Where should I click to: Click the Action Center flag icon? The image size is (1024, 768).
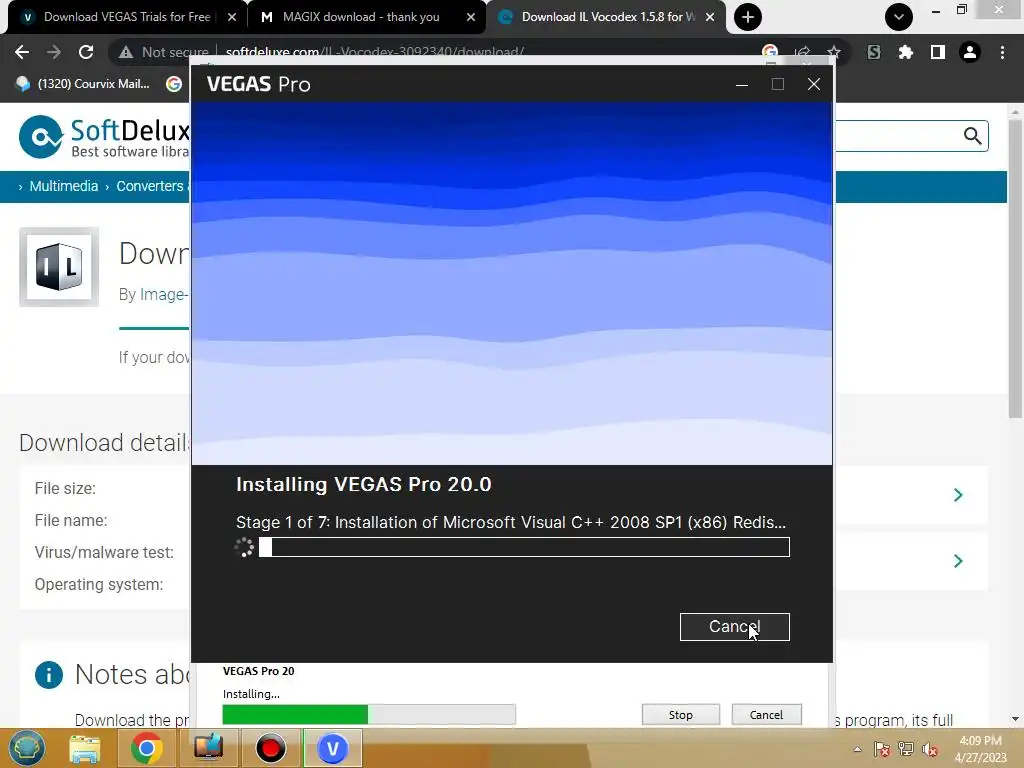(881, 749)
